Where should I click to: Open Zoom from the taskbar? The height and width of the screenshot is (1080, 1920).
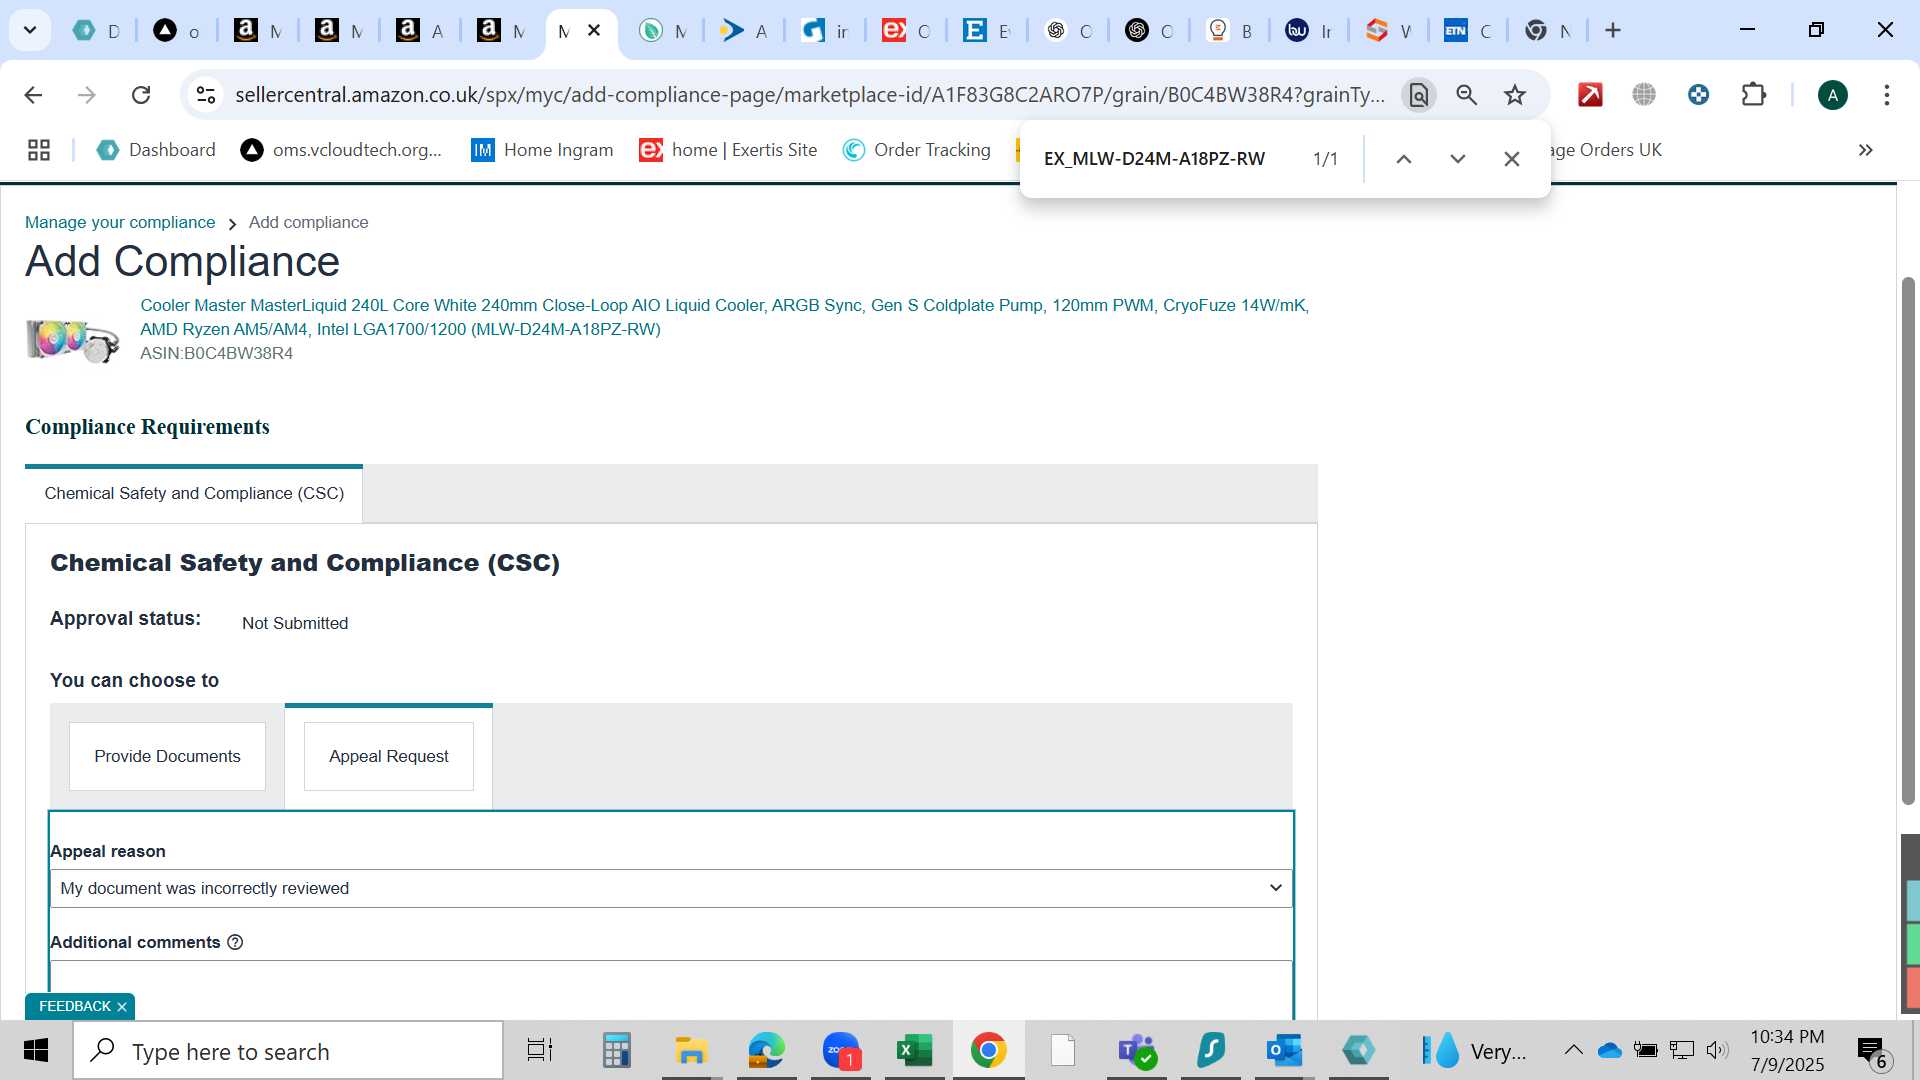(x=841, y=1051)
